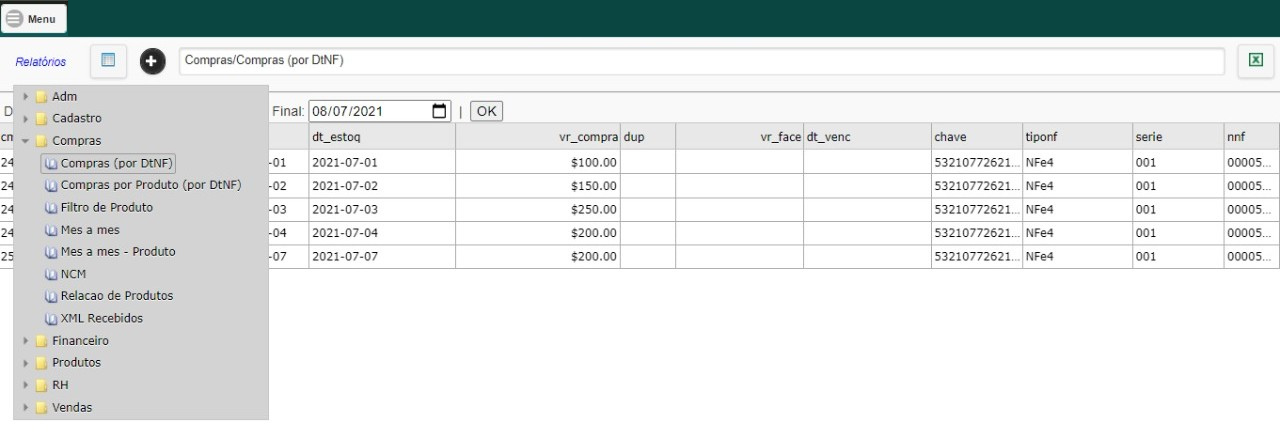Image resolution: width=1280 pixels, height=448 pixels.
Task: Open the Relatórios link
Action: [x=41, y=62]
